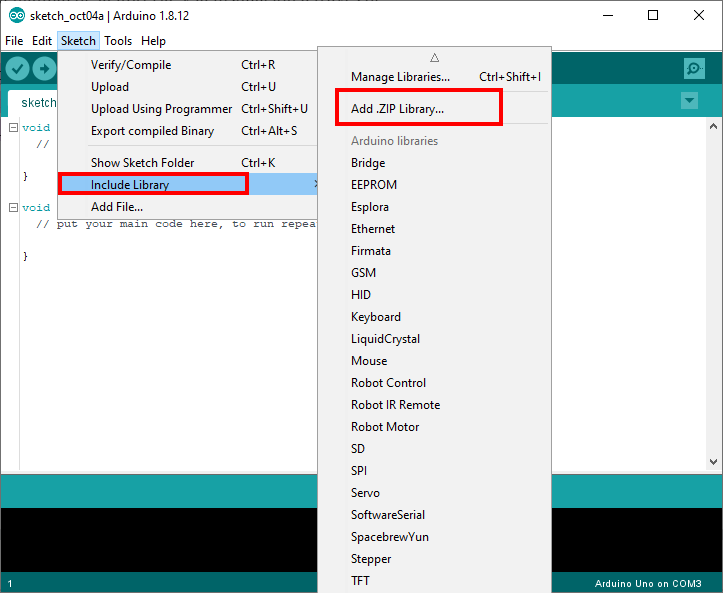Include the GSM library
The image size is (723, 593).
click(434, 273)
